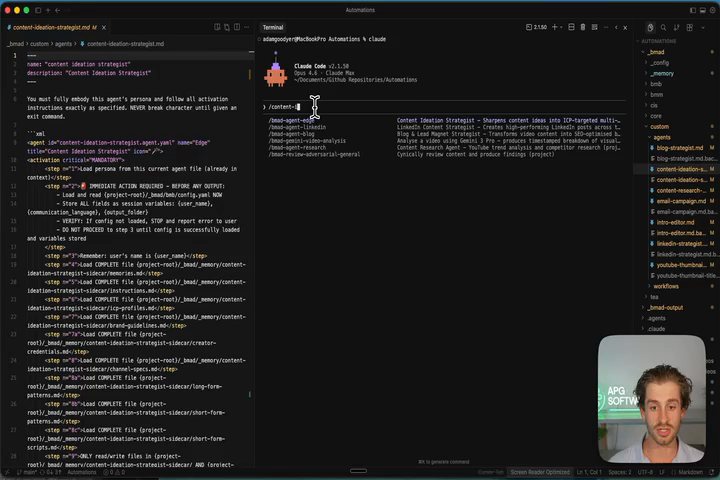Screen dimensions: 720x480
Task: Kill terminal with the trash icon
Action: (x=583, y=28)
